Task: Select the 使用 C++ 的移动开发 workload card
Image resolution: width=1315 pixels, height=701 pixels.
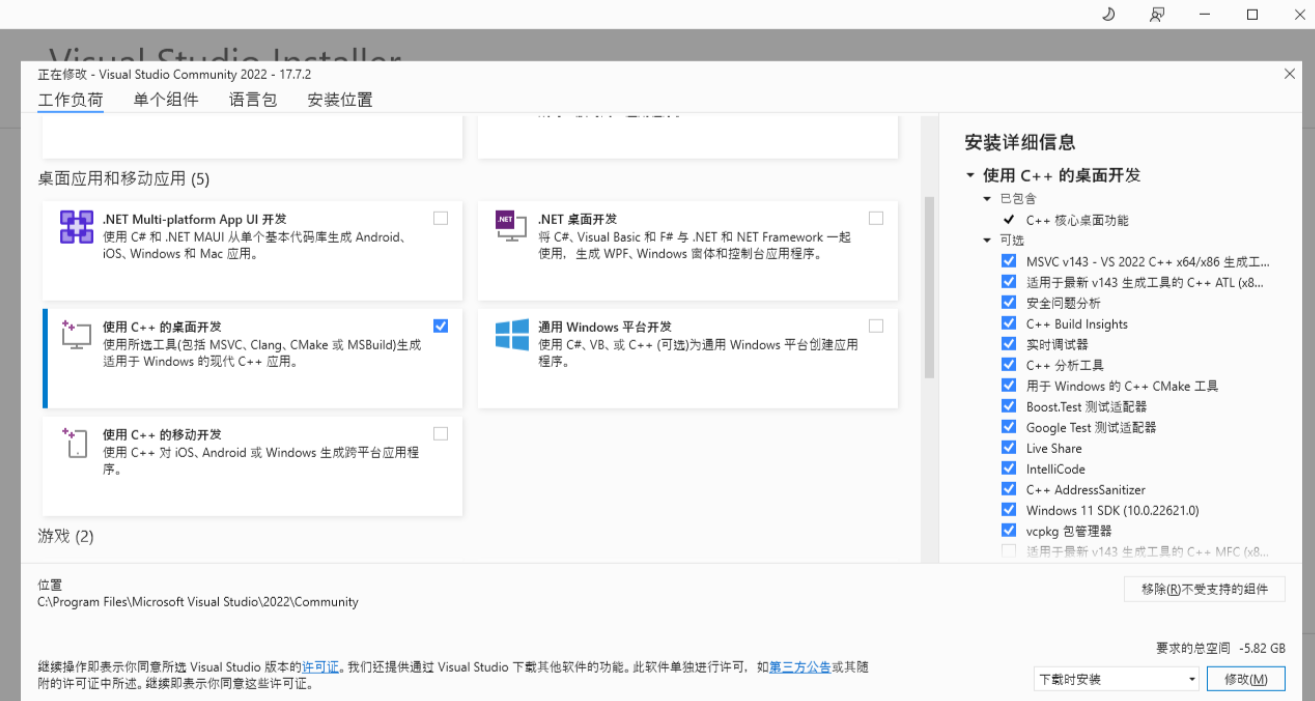Action: (253, 466)
